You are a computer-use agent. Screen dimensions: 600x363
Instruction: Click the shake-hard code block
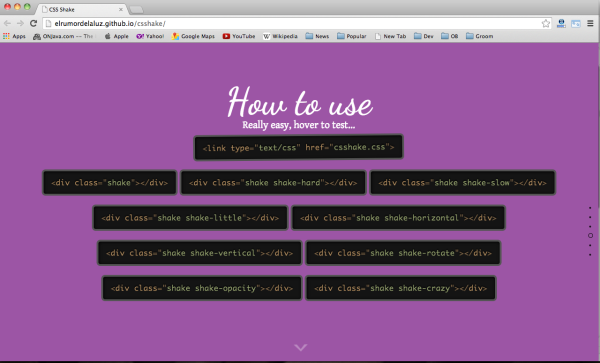coord(273,183)
